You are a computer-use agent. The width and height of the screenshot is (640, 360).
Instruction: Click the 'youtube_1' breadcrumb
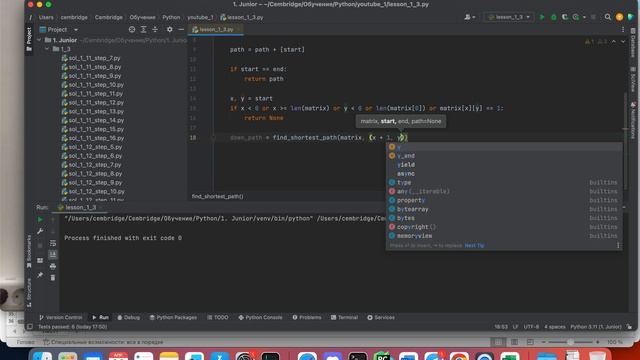[x=200, y=17]
